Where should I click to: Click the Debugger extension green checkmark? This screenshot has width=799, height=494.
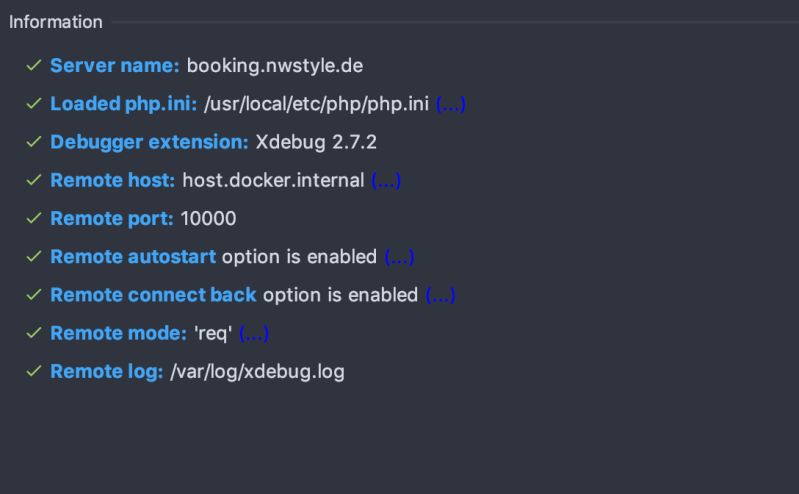[34, 142]
